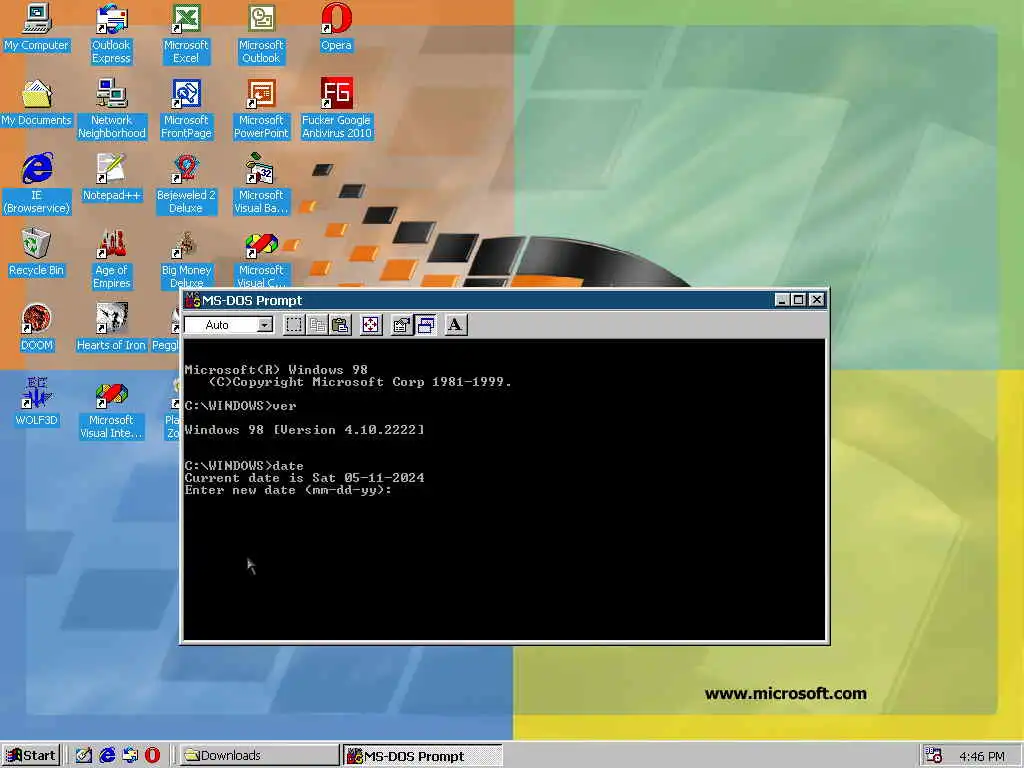
Task: Open the MS-DOS Prompt Properties icon
Action: [x=402, y=325]
